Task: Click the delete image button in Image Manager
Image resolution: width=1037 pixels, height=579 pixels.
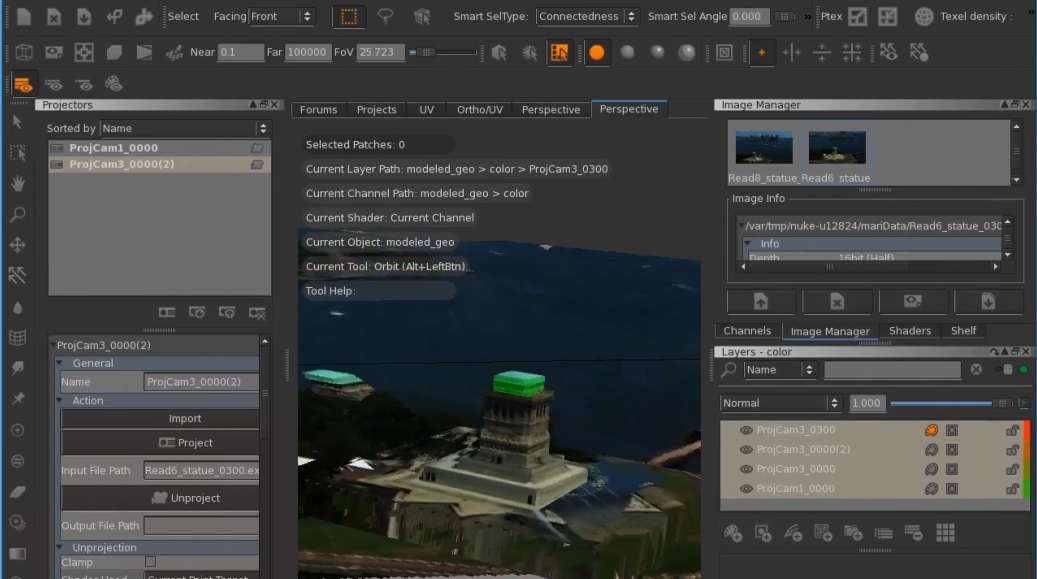Action: point(837,302)
